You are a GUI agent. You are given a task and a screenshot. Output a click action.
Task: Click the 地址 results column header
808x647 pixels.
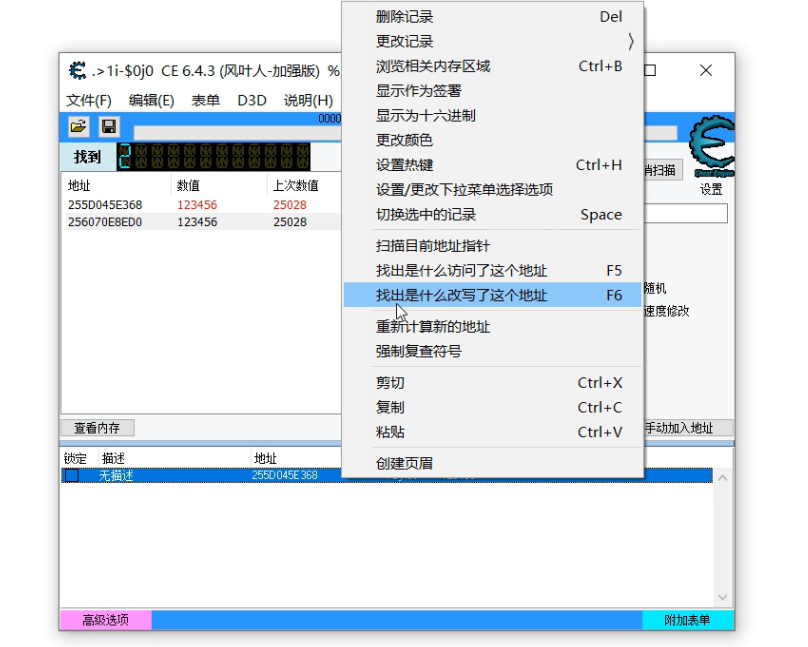coord(79,185)
